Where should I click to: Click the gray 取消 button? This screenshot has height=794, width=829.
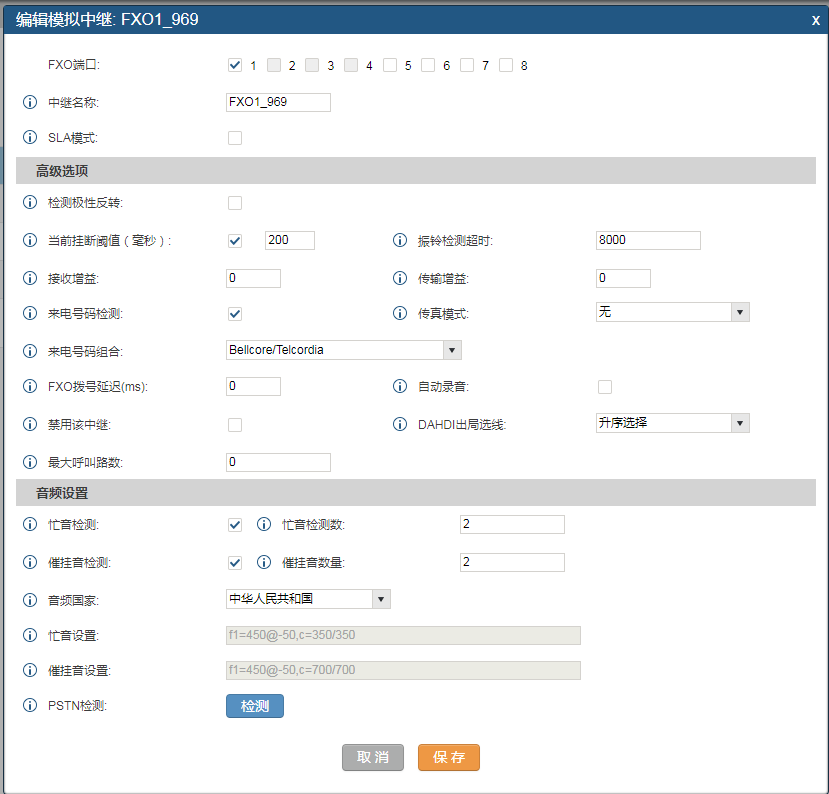[x=373, y=758]
